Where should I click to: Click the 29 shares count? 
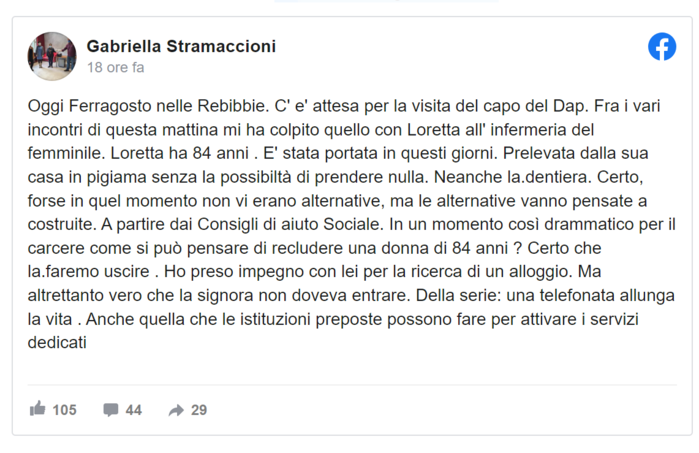[x=198, y=410]
